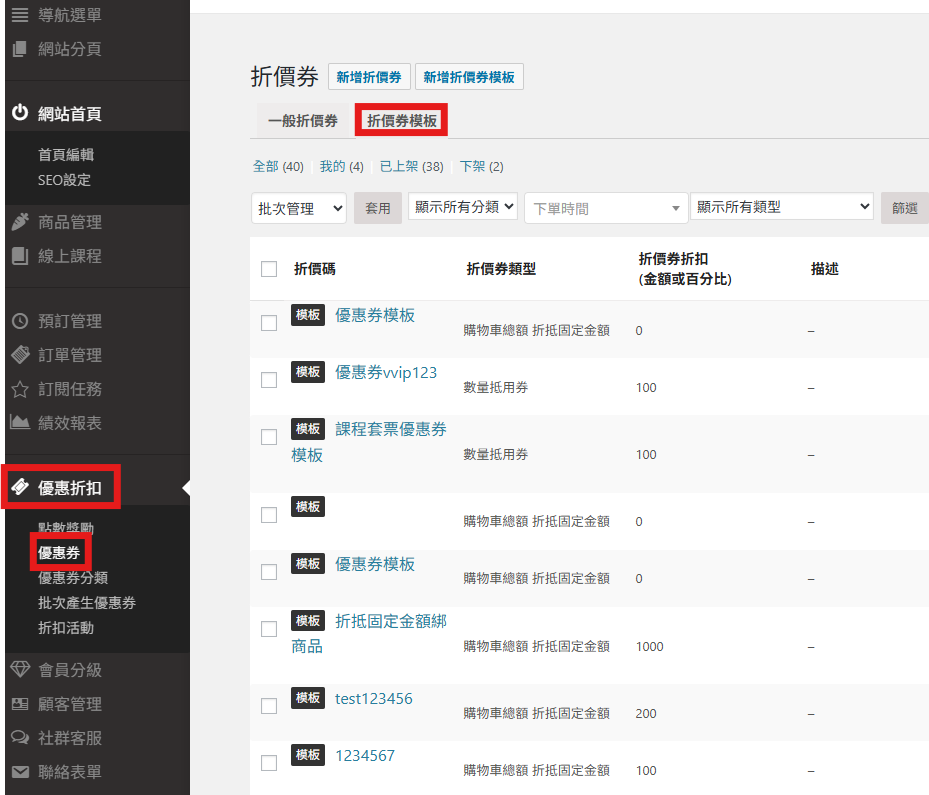Expand the 顯示所有分類 category dropdown

pos(463,207)
